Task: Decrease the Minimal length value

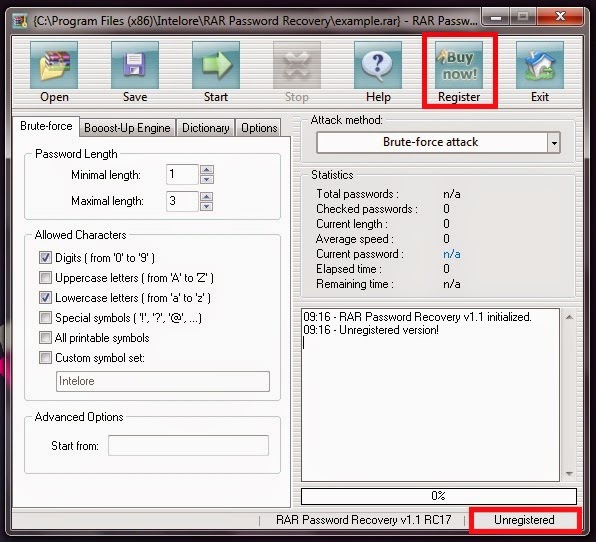Action: 207,179
